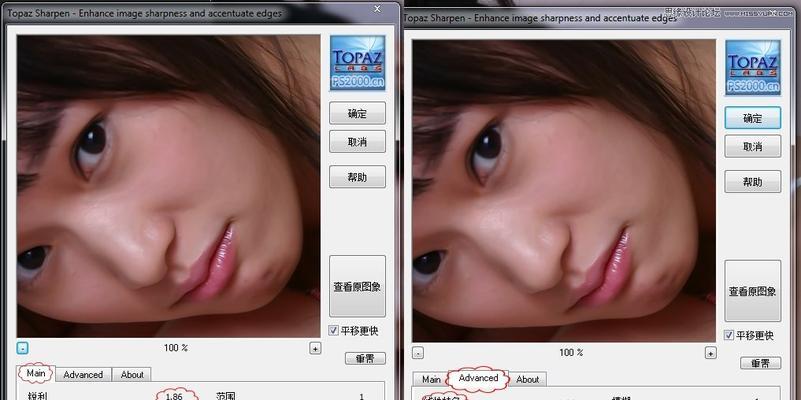Zoom out with the minus button in the right window

point(417,352)
